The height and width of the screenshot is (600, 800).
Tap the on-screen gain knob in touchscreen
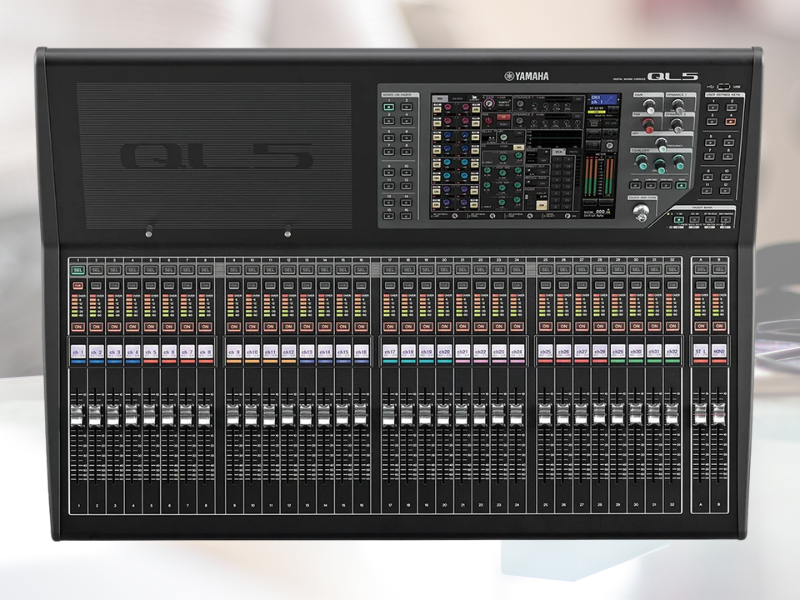[489, 103]
